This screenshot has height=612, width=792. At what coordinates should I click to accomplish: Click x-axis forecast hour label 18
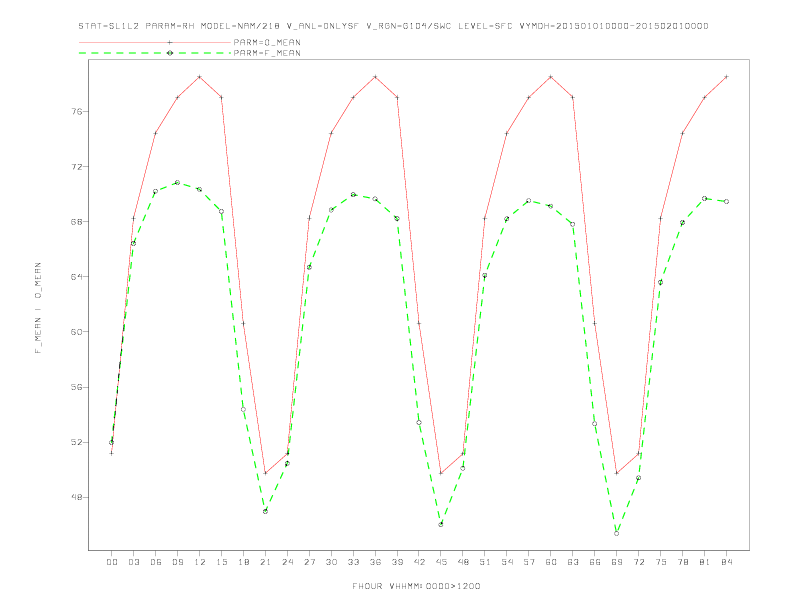tap(243, 562)
